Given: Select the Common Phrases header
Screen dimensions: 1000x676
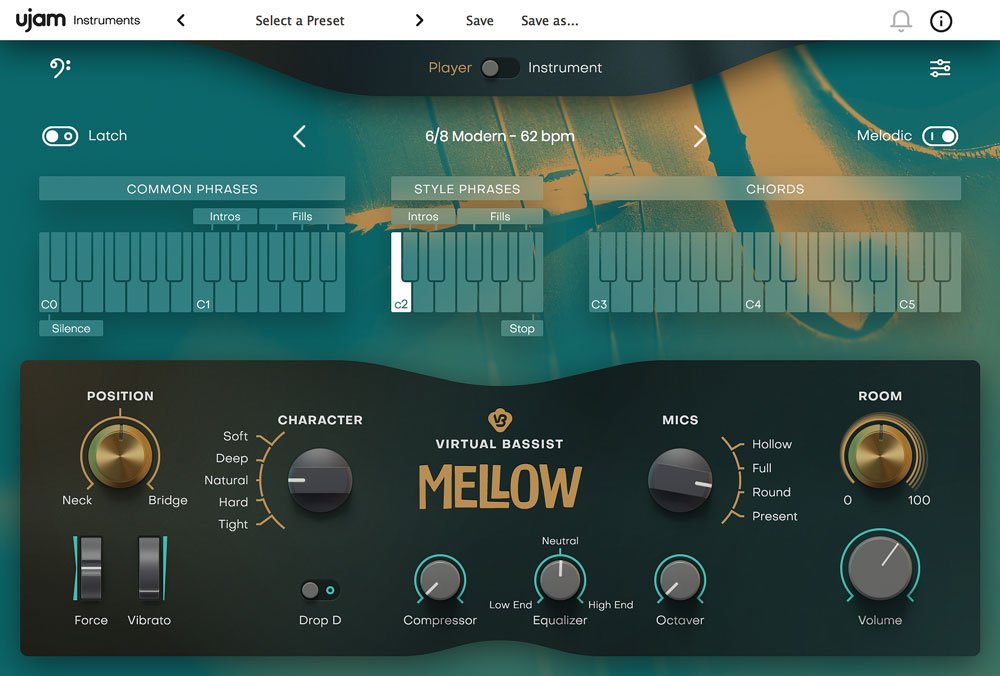Looking at the screenshot, I should (192, 189).
